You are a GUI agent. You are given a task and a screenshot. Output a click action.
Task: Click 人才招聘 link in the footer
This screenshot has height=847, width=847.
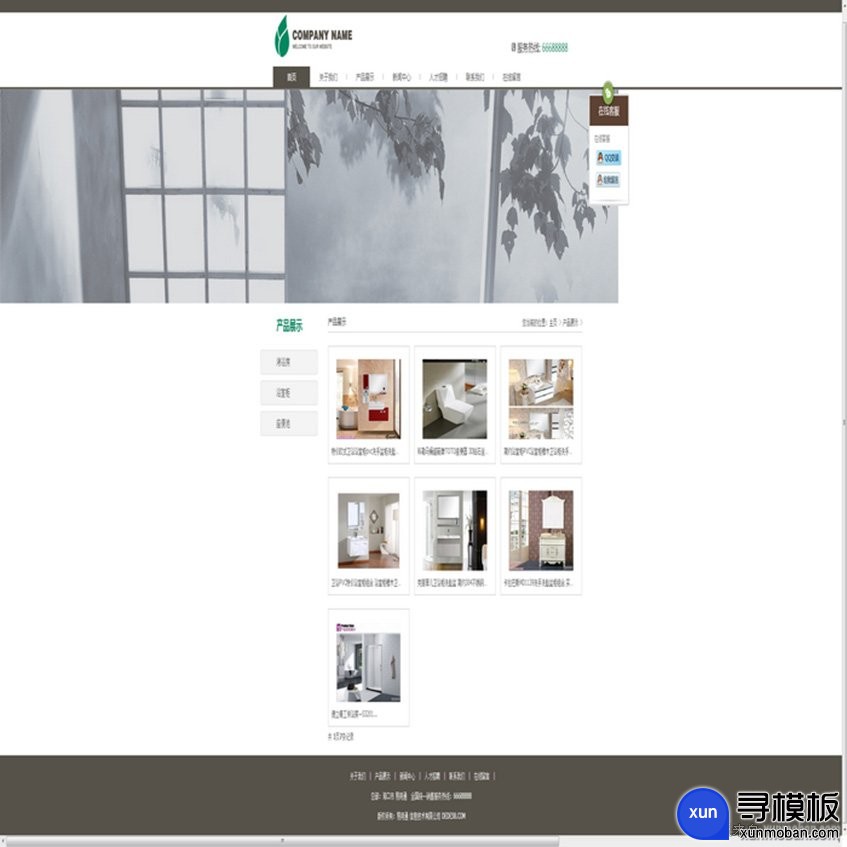point(432,776)
